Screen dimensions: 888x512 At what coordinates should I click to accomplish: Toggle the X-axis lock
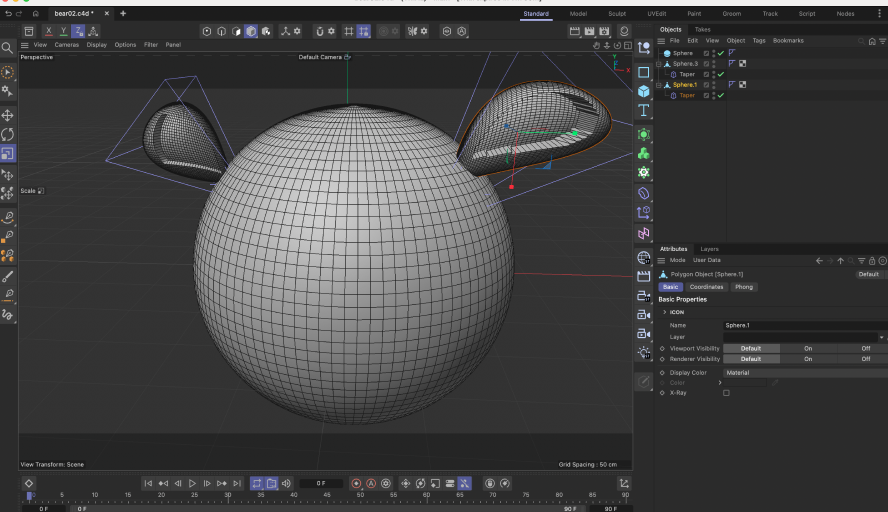tap(48, 31)
